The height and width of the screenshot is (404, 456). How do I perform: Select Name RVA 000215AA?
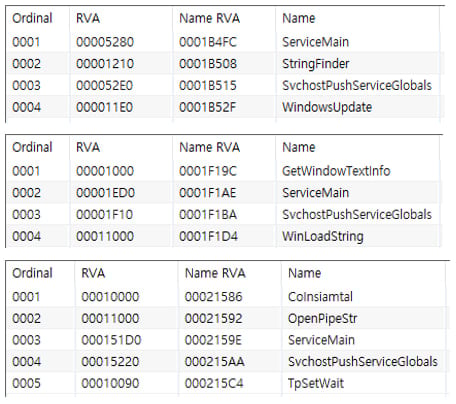[215, 362]
